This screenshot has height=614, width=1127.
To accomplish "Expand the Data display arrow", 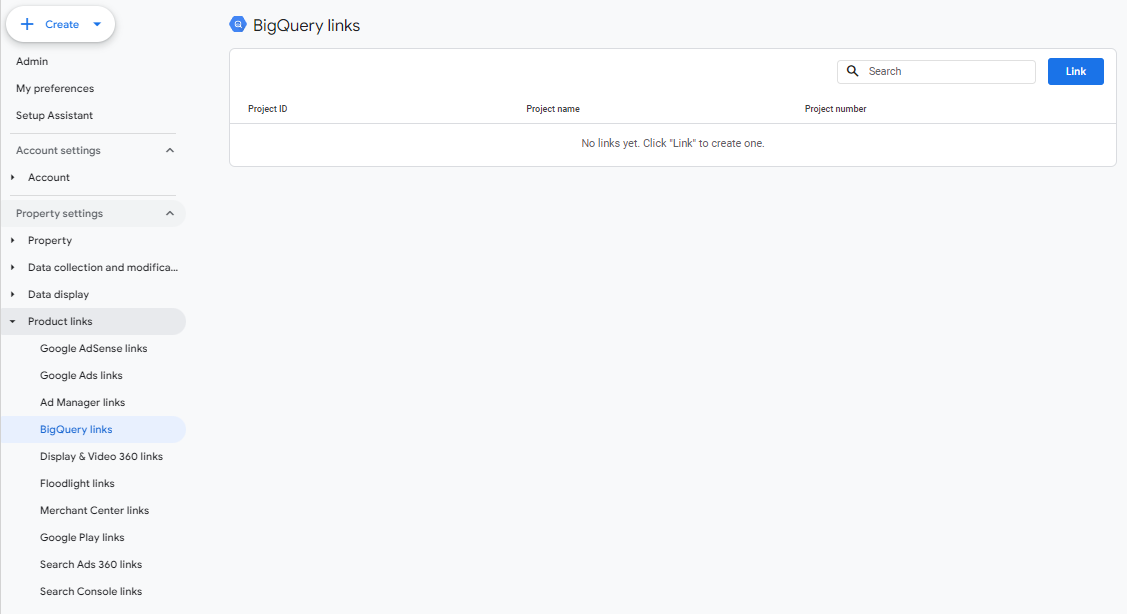I will click(x=12, y=295).
